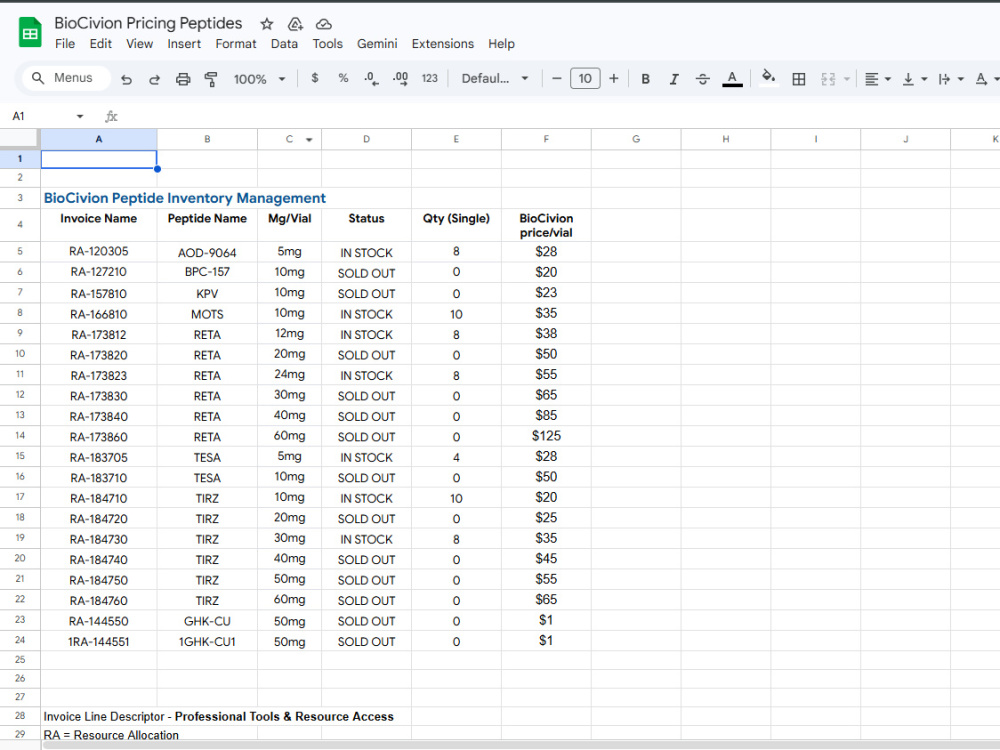
Task: Star the BioCivion Pricing Peptides document
Action: 267,24
